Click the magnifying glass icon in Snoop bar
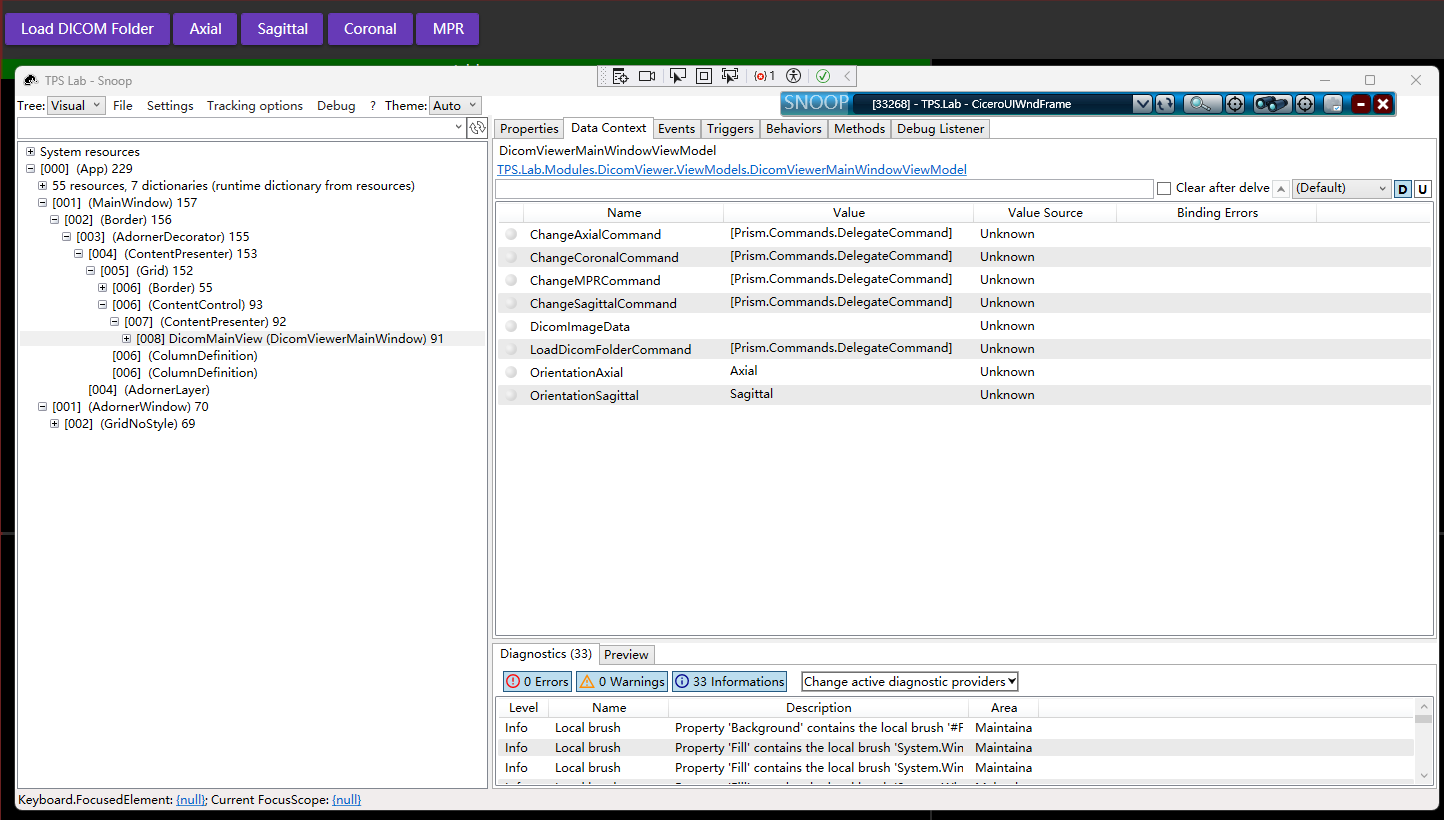 pyautogui.click(x=1201, y=104)
